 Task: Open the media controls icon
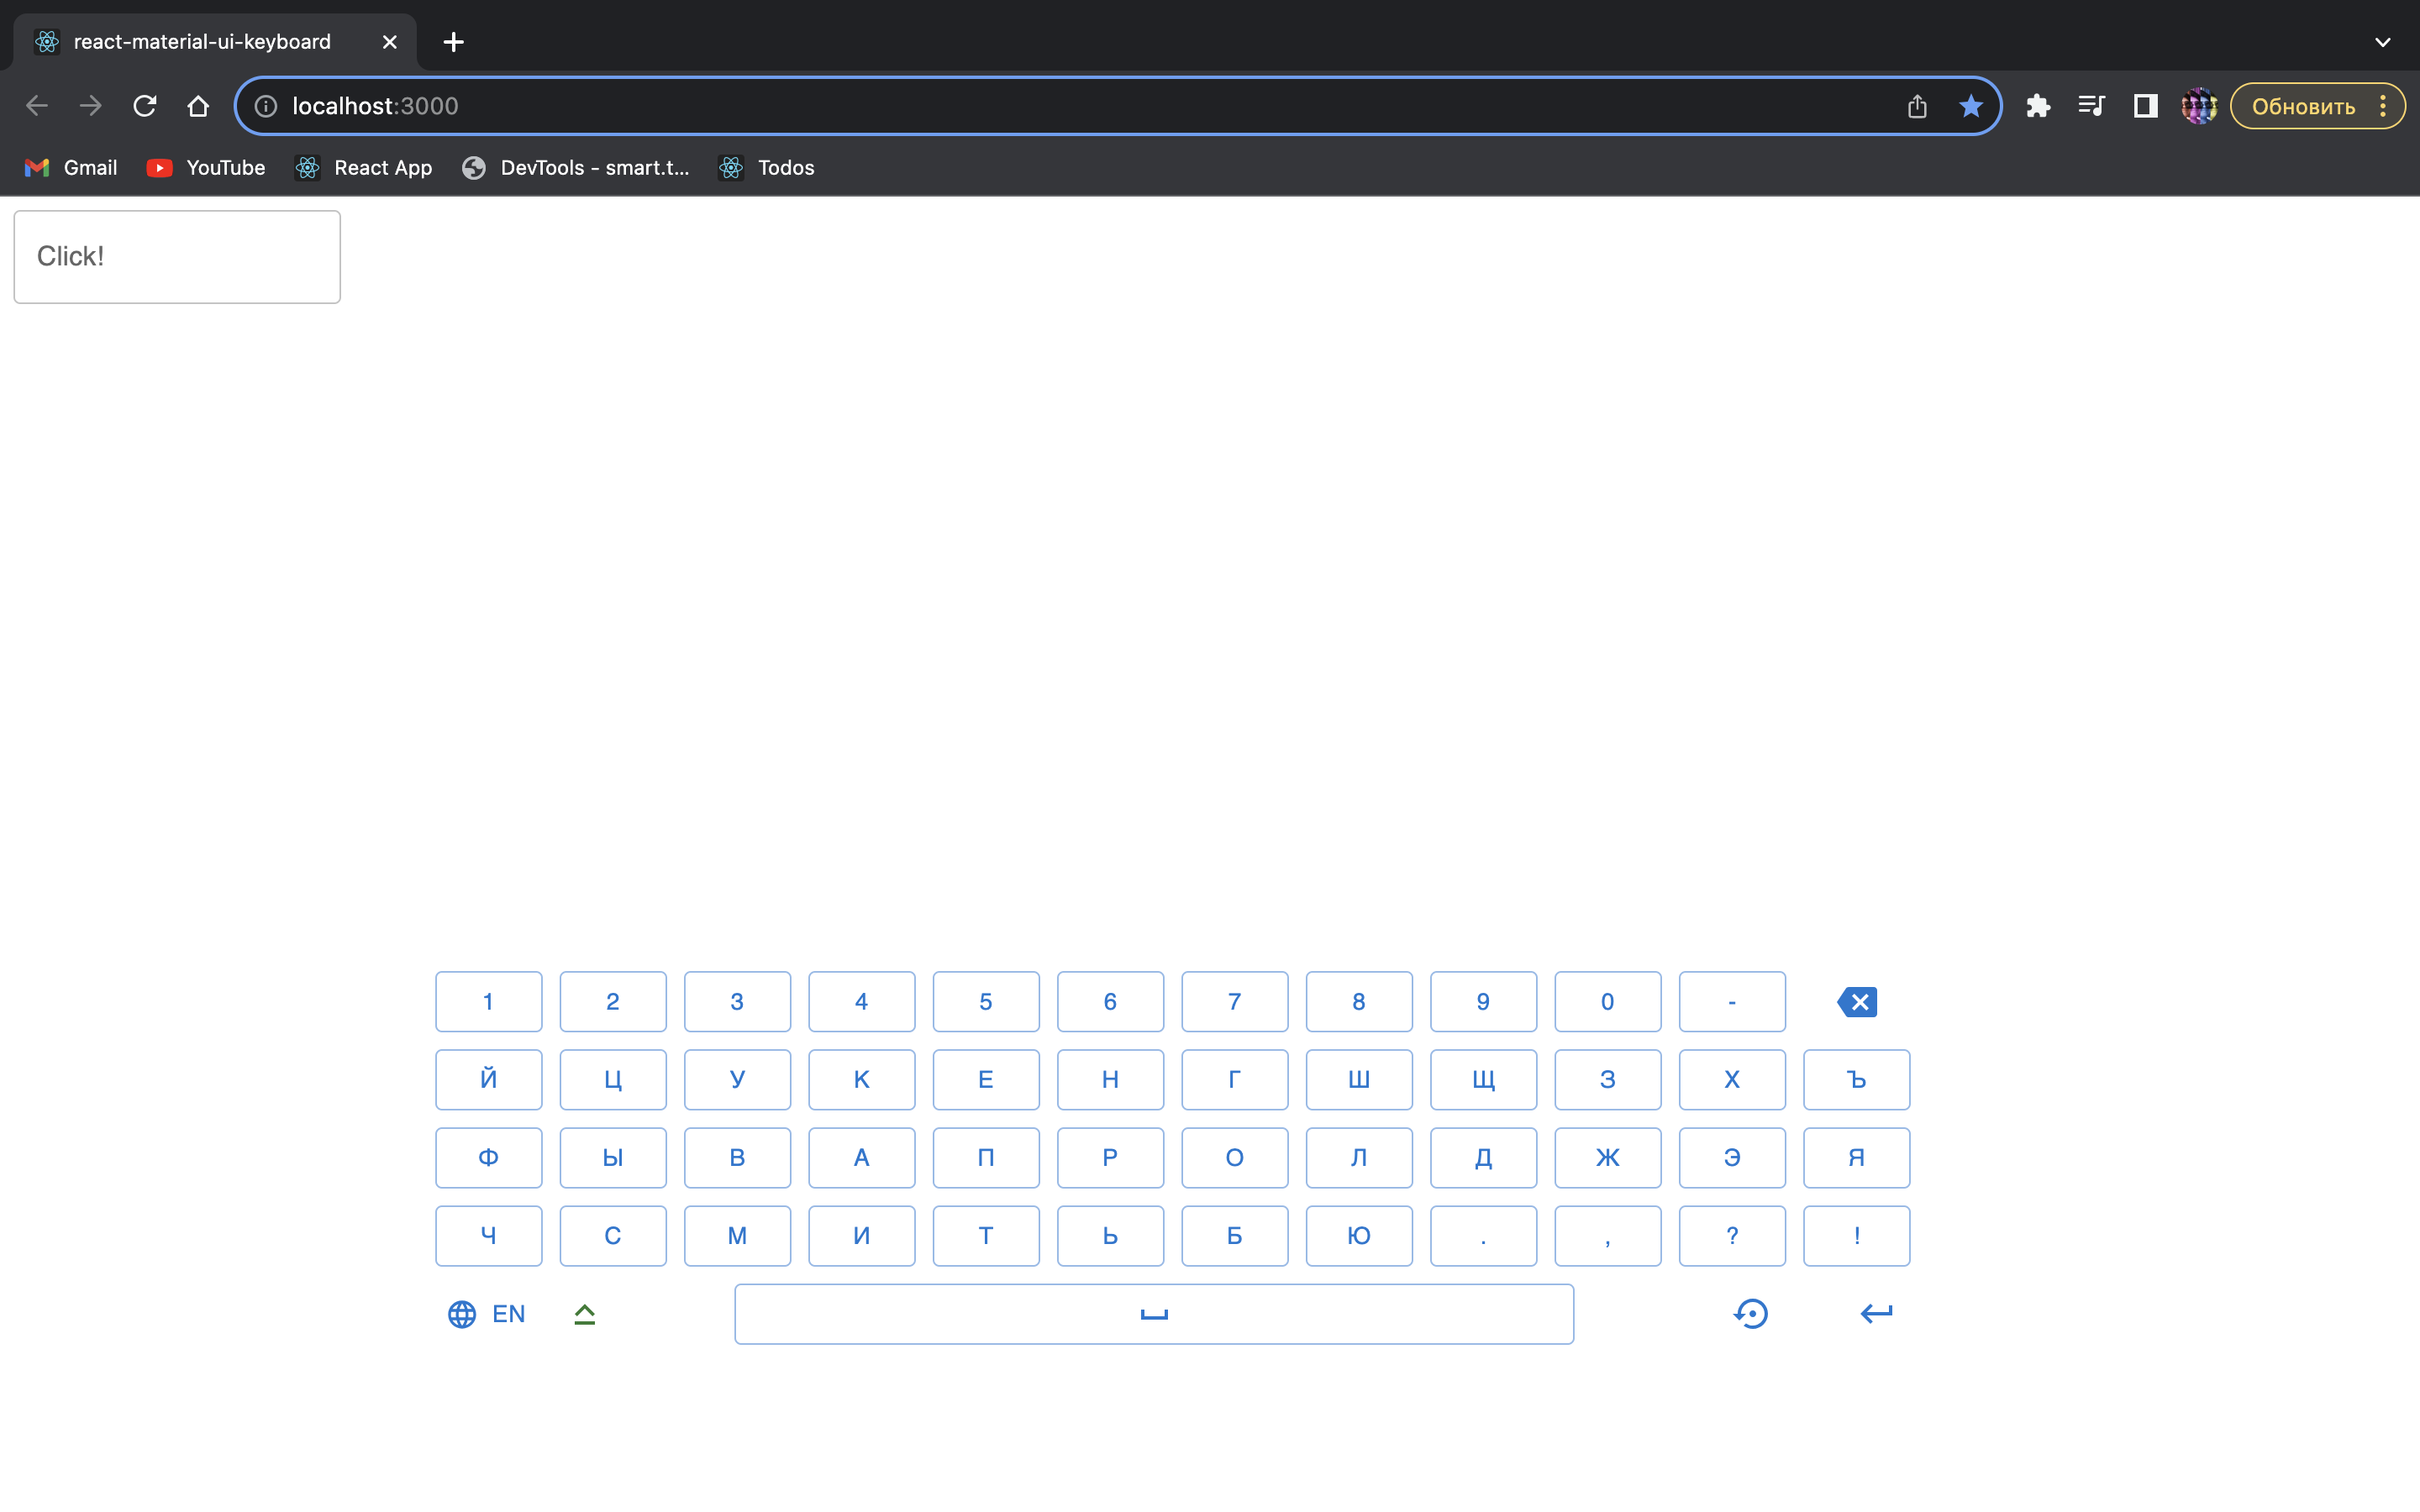click(2091, 106)
